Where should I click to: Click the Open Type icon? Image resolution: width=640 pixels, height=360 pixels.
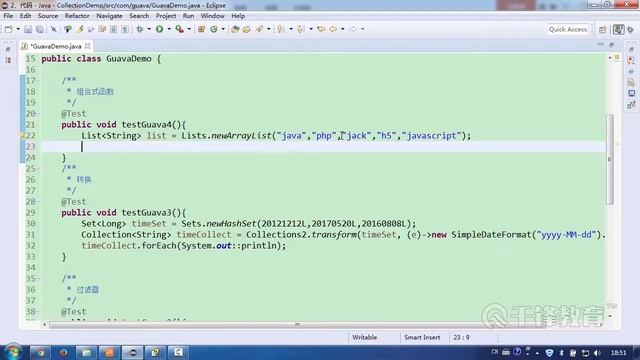[x=235, y=29]
